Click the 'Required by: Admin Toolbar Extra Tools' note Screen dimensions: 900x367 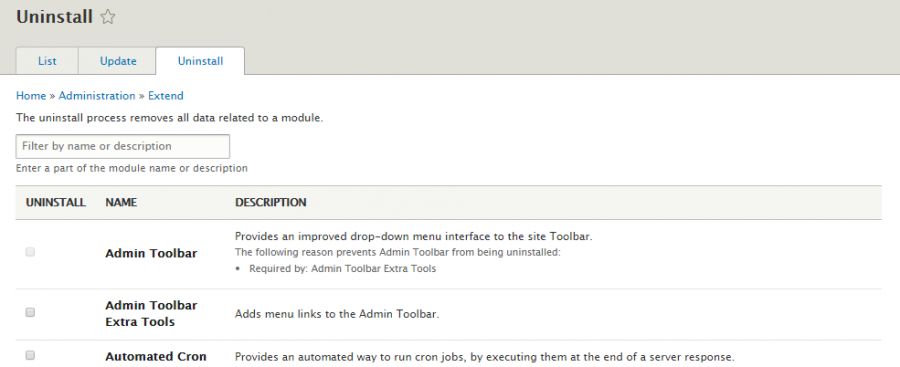pyautogui.click(x=343, y=269)
